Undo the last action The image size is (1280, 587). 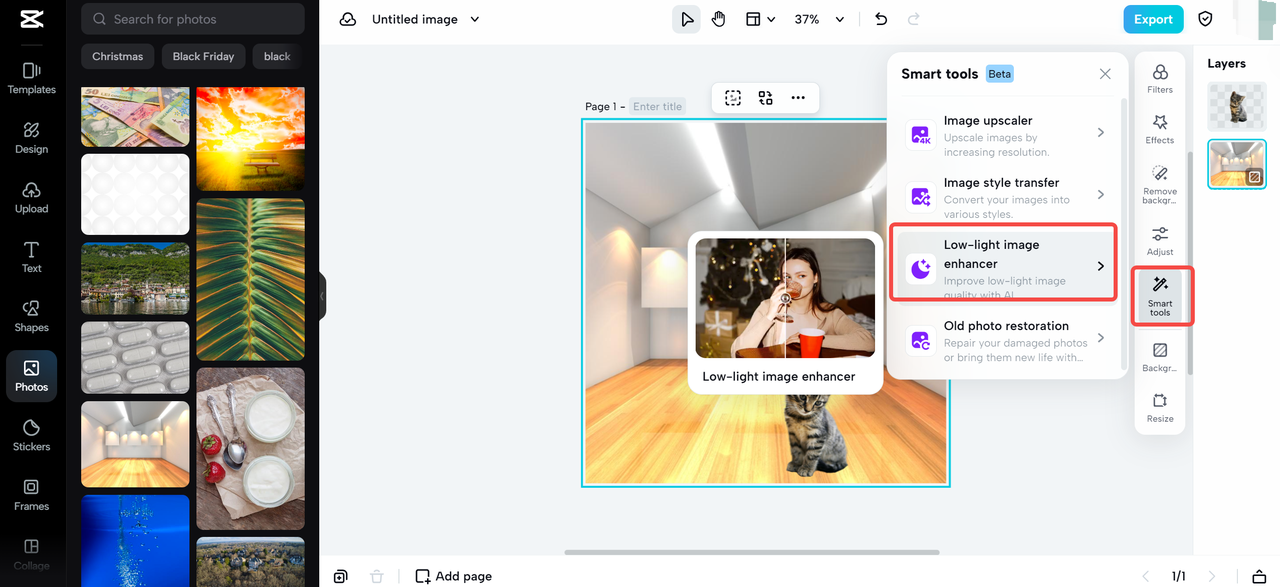point(880,19)
